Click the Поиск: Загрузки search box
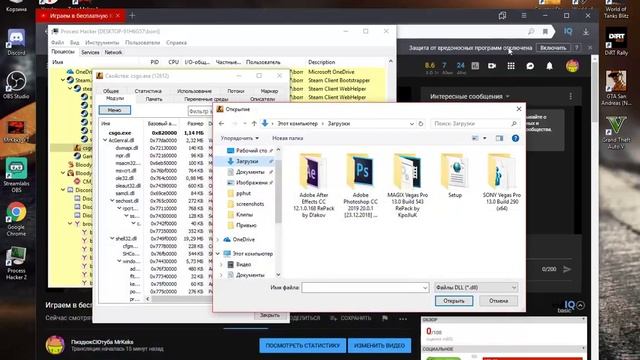Screen dimensions: 640x360 point(476,124)
